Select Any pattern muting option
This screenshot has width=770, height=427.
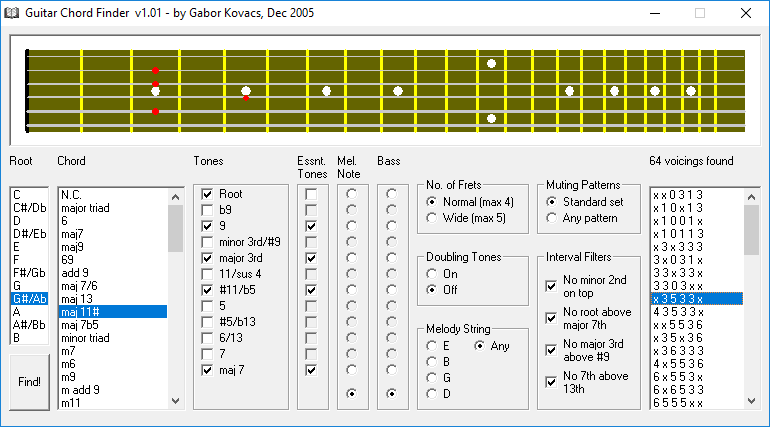point(551,218)
